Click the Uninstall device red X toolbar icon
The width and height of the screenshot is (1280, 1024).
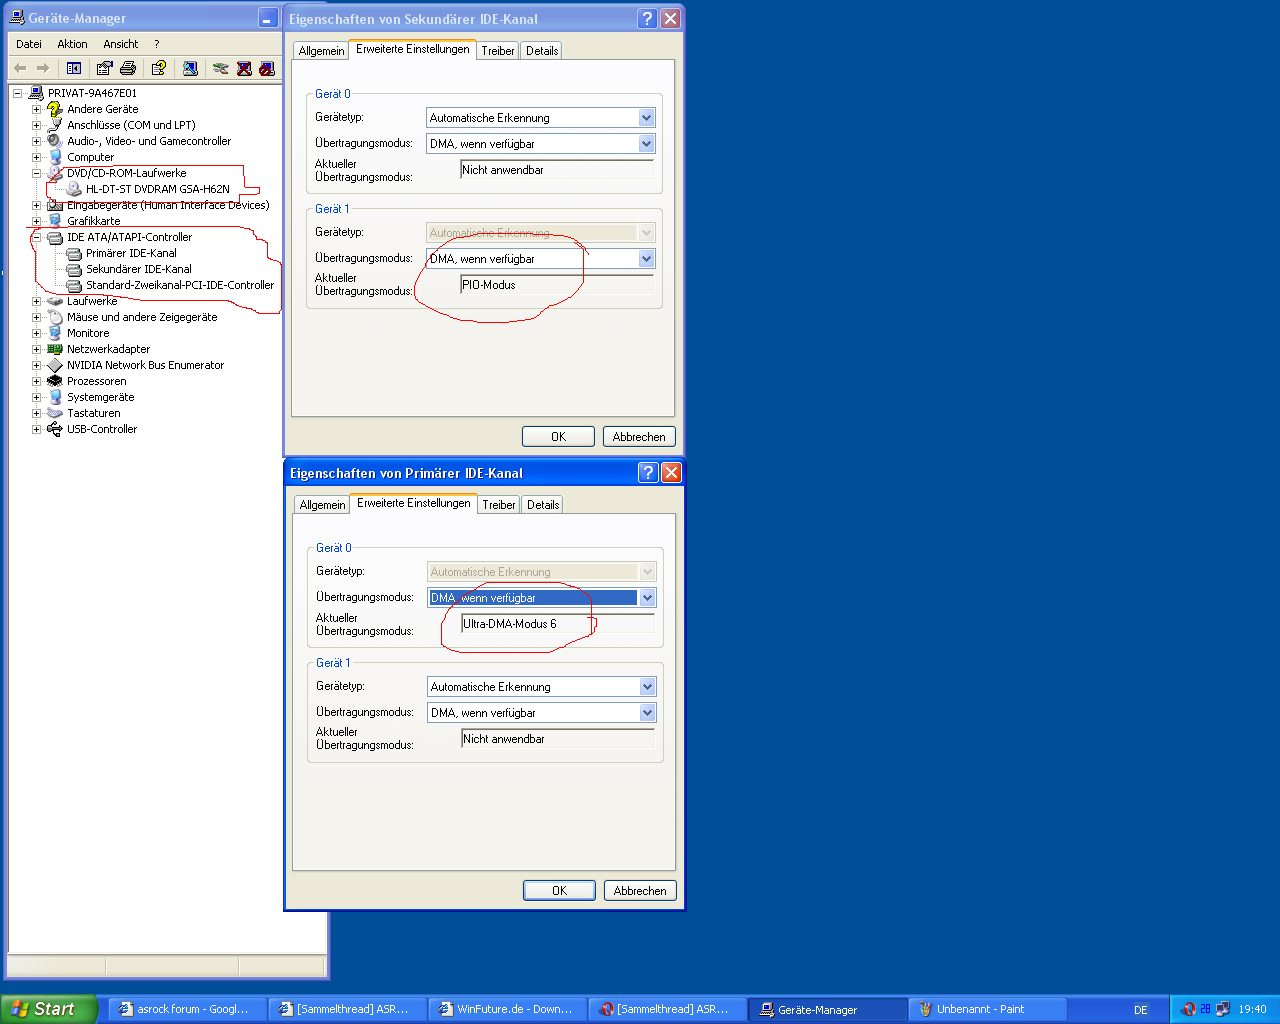click(244, 68)
